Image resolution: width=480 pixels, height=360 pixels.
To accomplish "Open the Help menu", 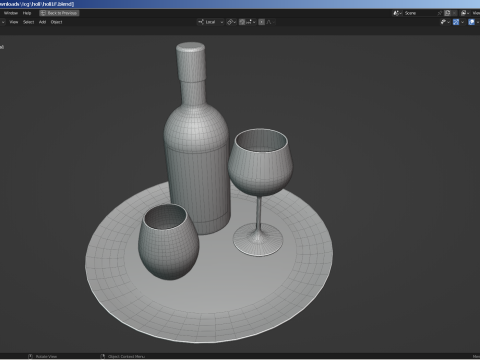I will 27,13.
